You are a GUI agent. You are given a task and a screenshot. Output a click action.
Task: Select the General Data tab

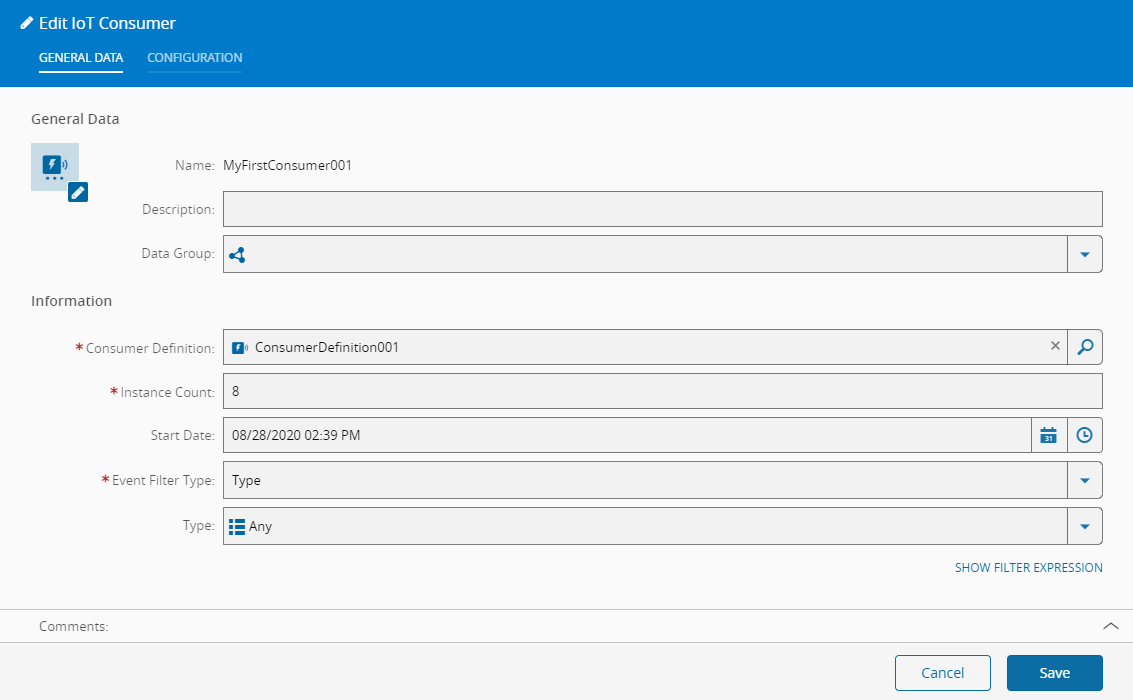(81, 58)
